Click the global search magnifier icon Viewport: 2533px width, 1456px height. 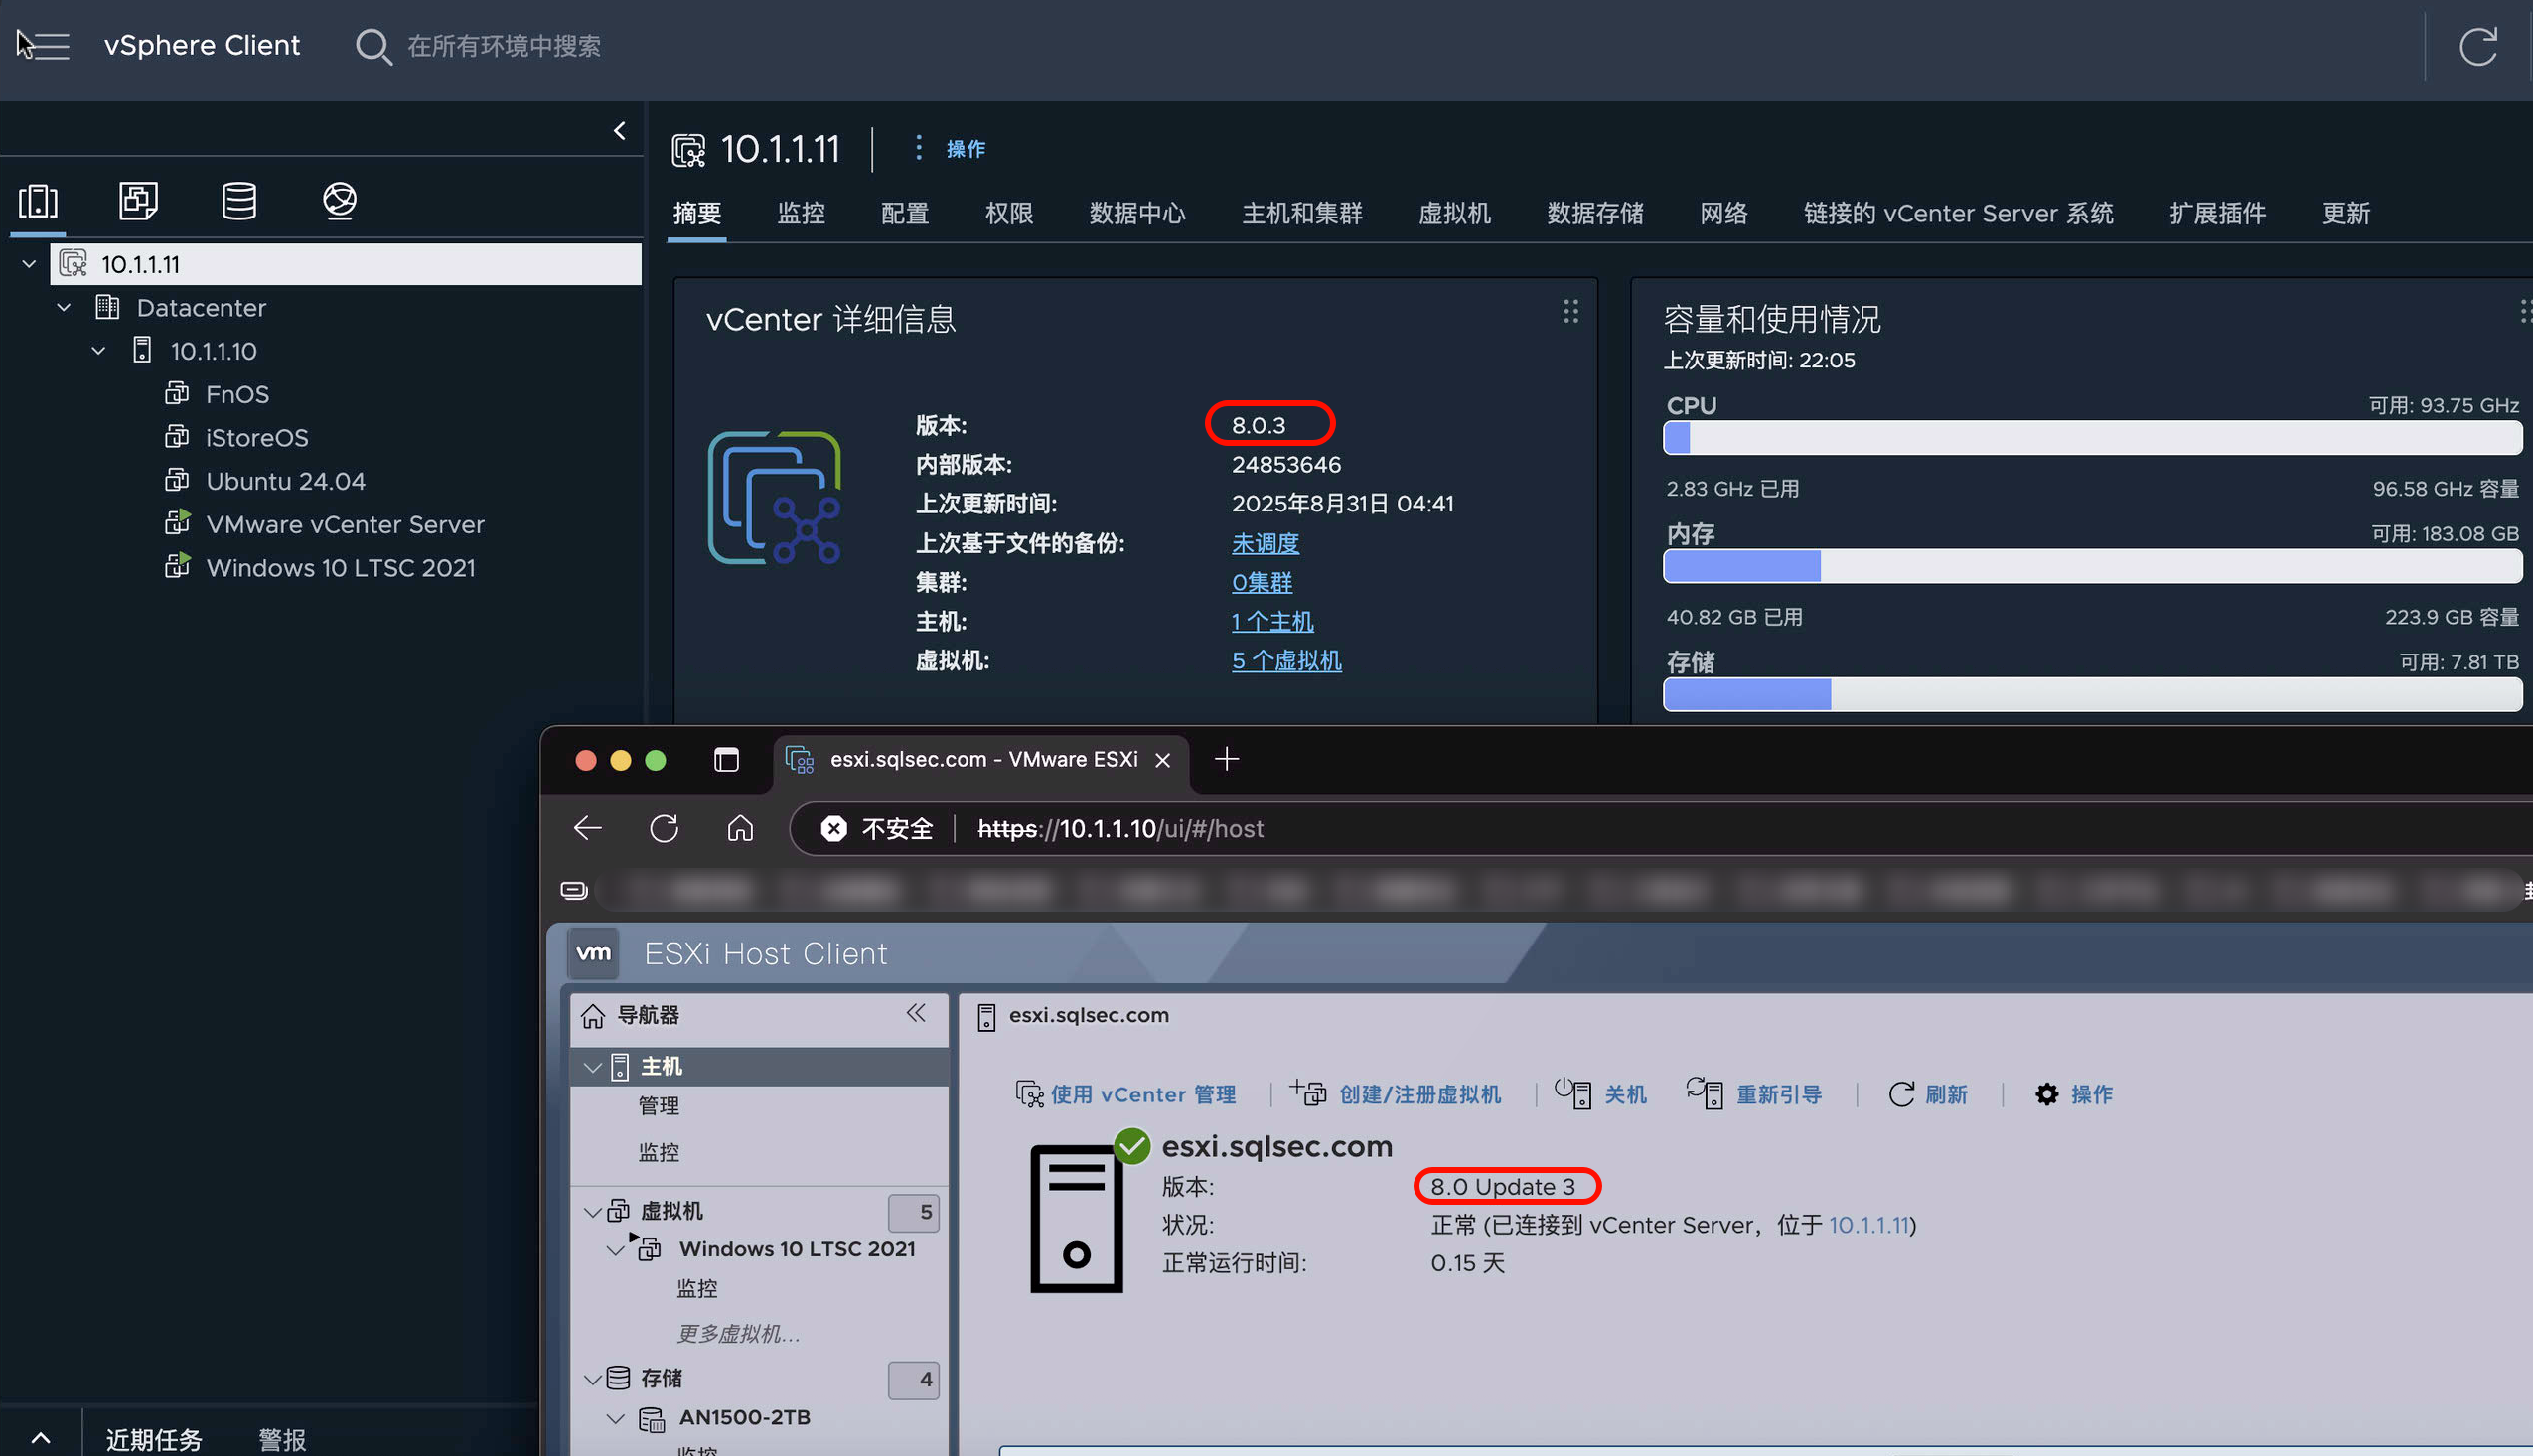pyautogui.click(x=373, y=46)
